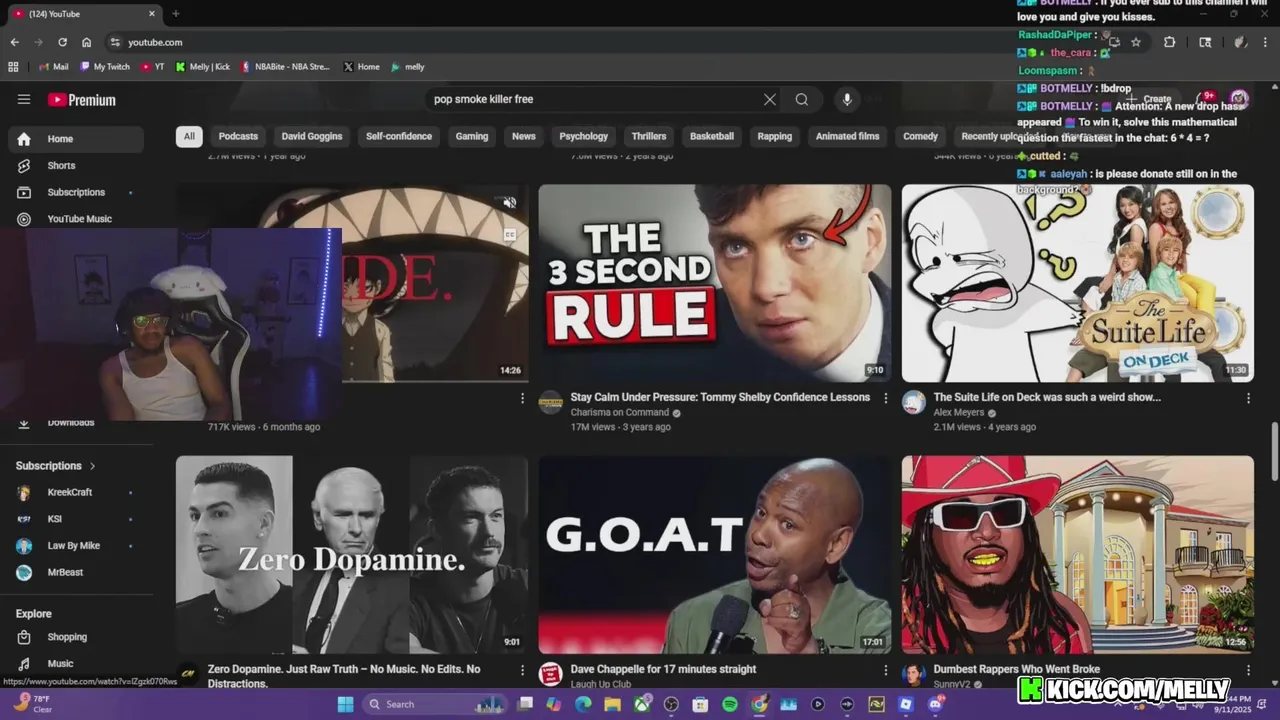Open the browser extensions puzzle icon

pyautogui.click(x=1169, y=42)
